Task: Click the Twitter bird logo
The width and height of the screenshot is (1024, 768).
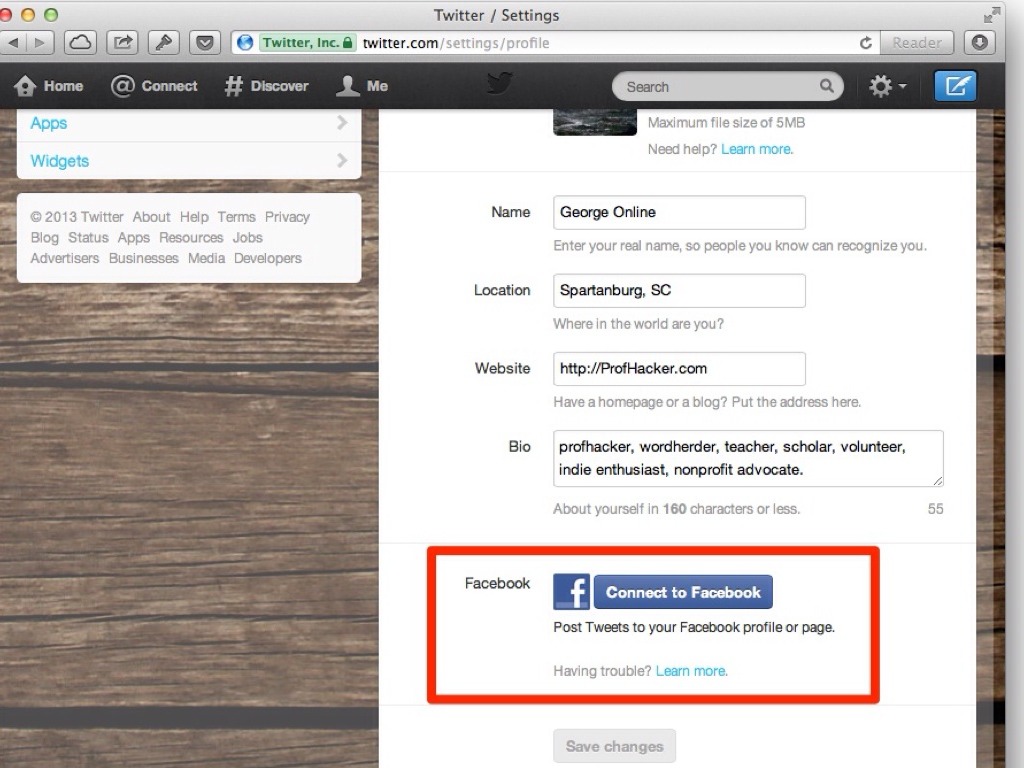Action: pos(500,84)
